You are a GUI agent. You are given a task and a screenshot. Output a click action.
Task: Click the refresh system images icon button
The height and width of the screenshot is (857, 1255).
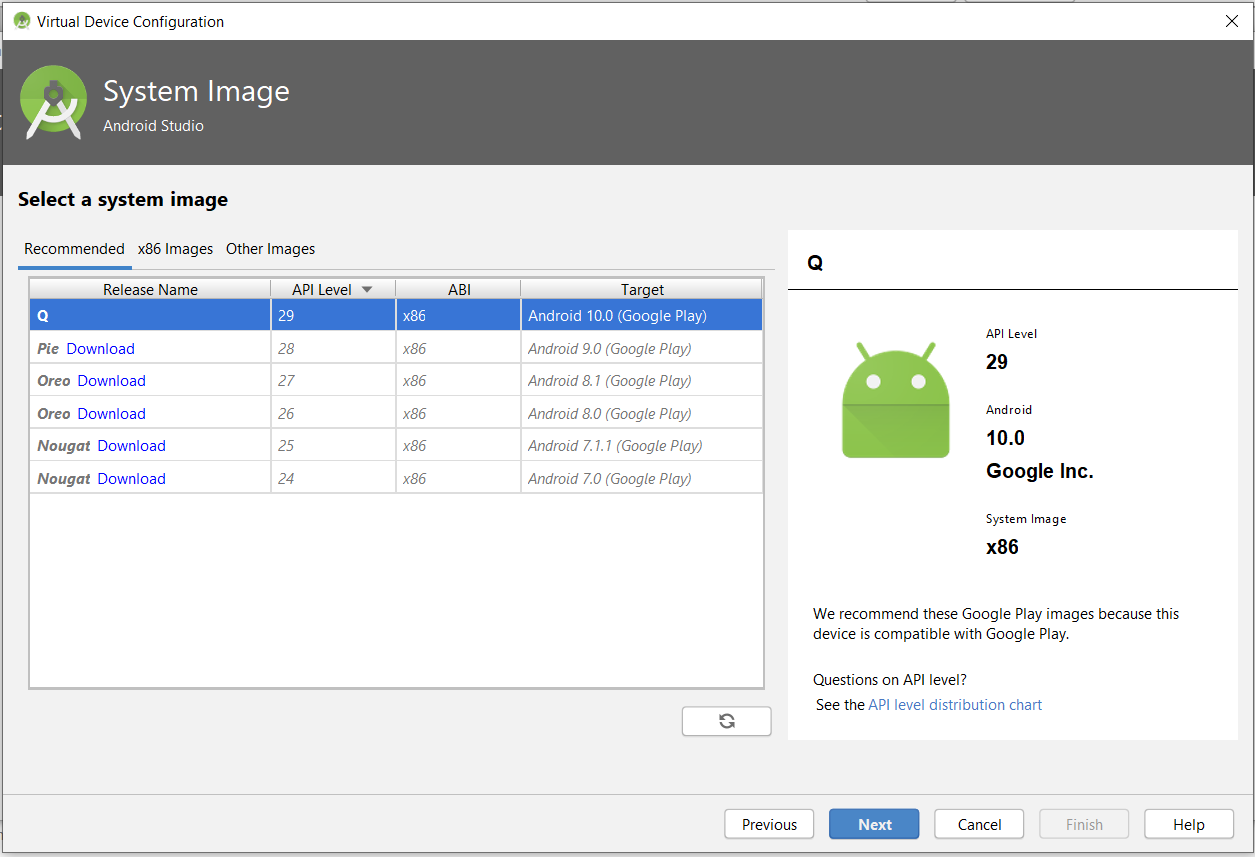point(726,721)
